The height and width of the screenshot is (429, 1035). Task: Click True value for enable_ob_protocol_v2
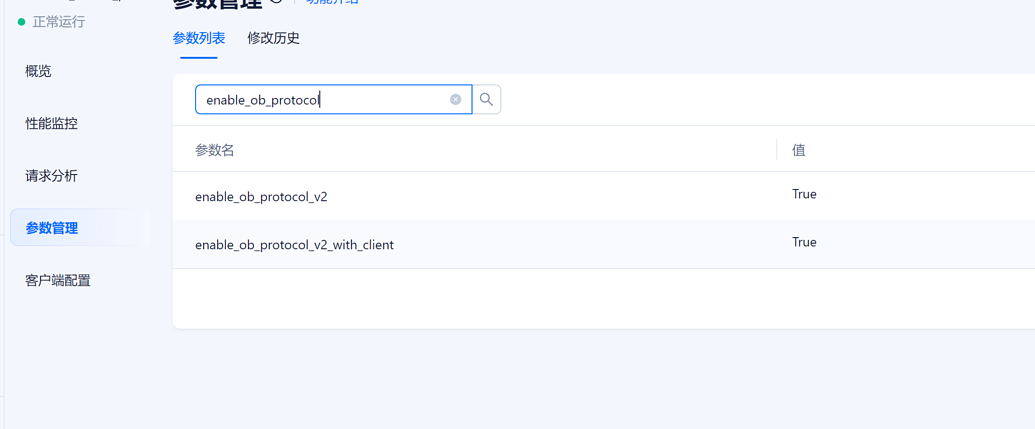coord(804,194)
